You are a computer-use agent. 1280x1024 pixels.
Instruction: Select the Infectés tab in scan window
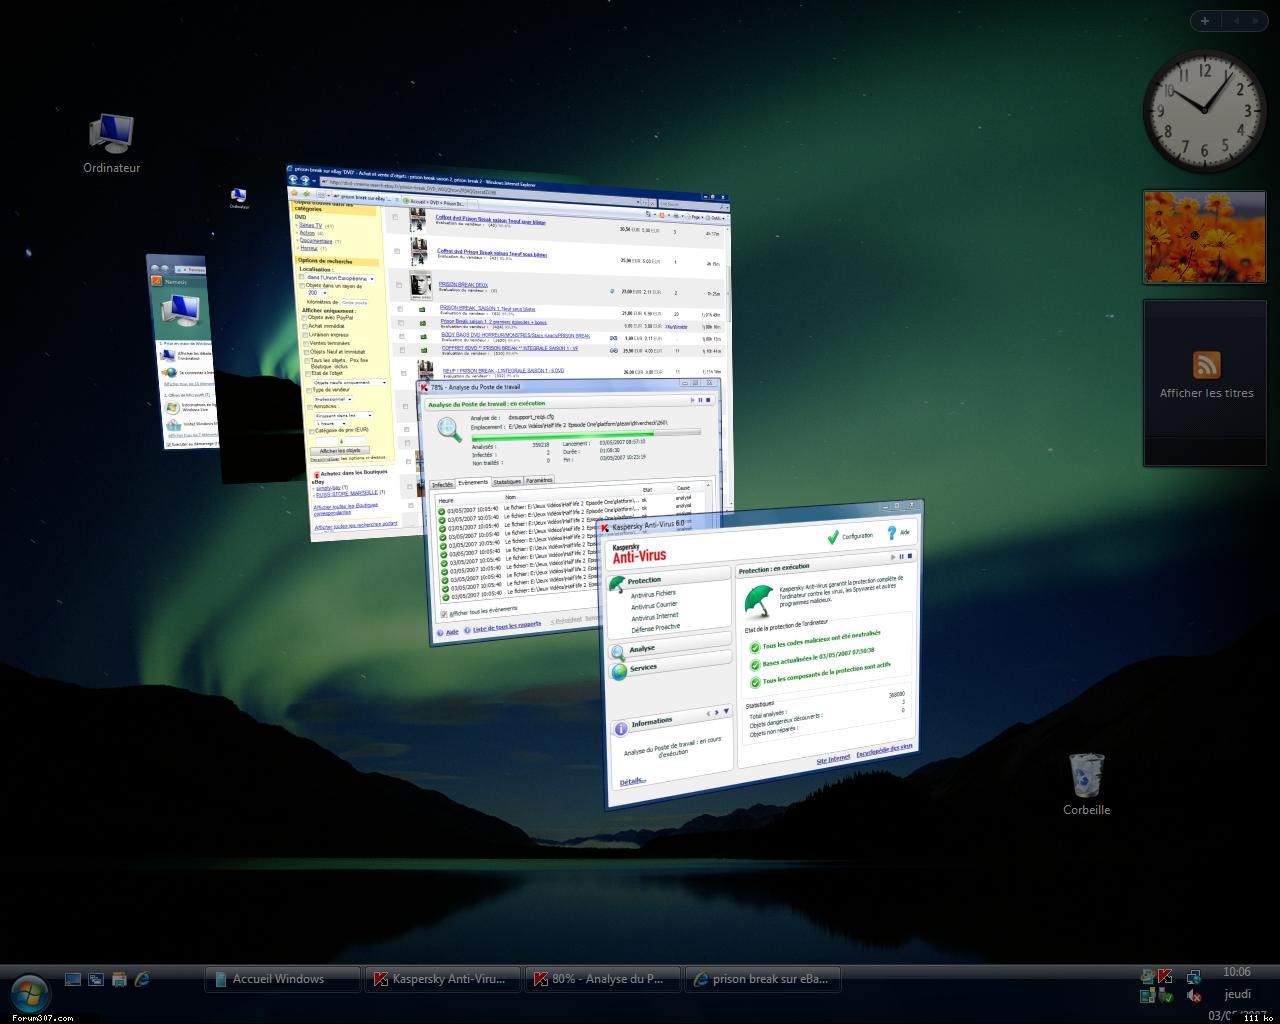(442, 484)
